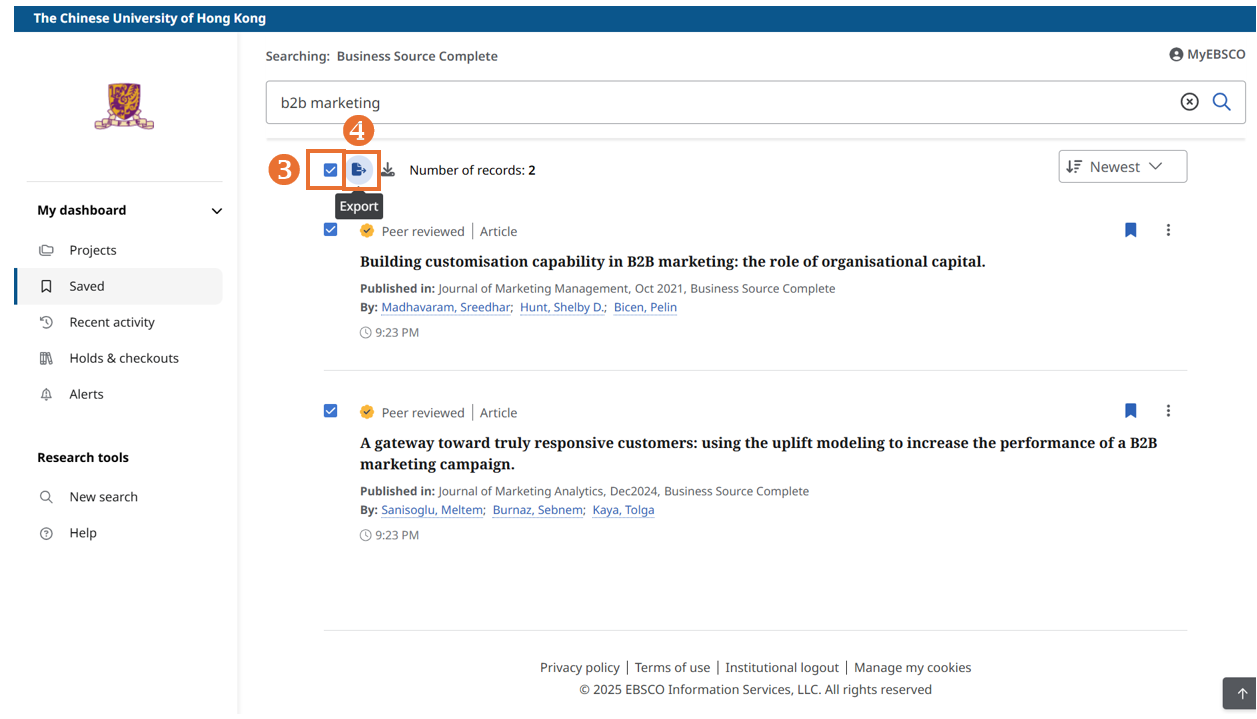
Task: Click the Searching: Business Source Complete label
Action: point(381,56)
